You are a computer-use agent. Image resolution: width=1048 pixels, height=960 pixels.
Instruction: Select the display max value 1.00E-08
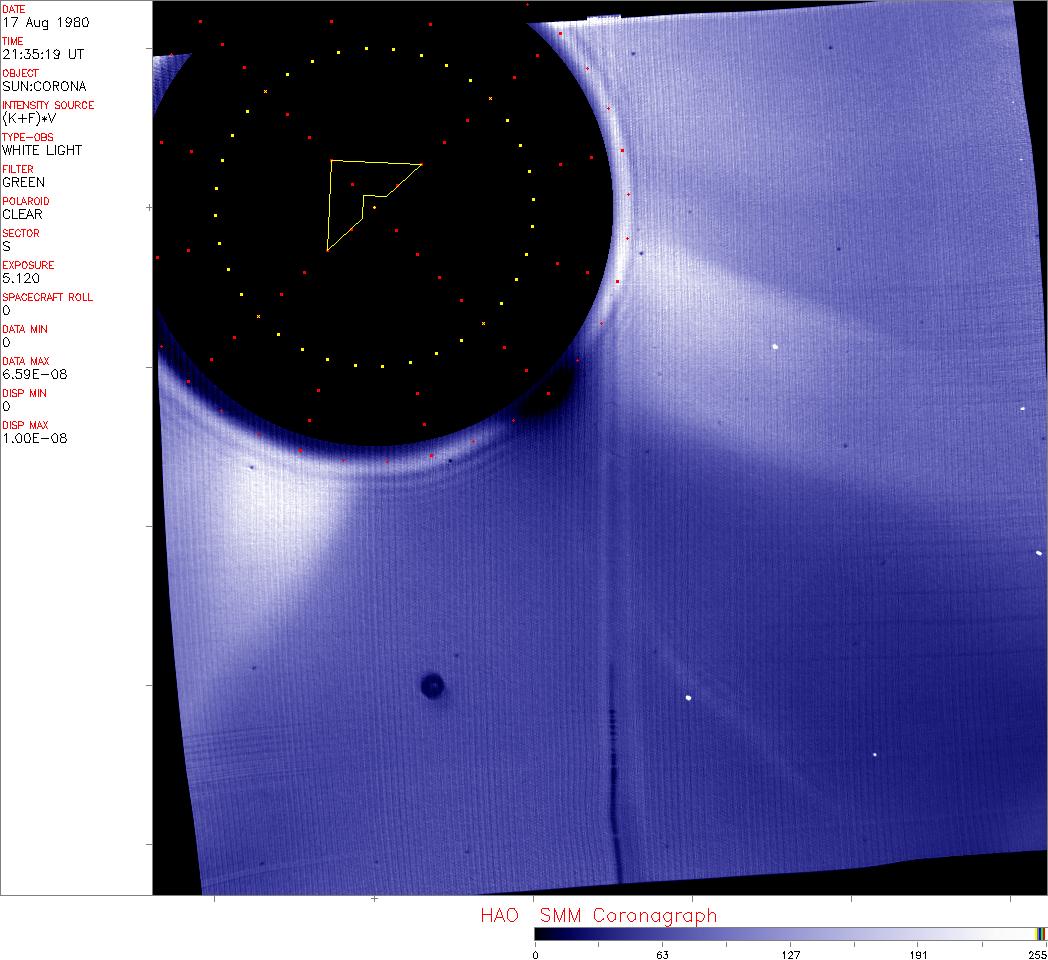point(34,438)
